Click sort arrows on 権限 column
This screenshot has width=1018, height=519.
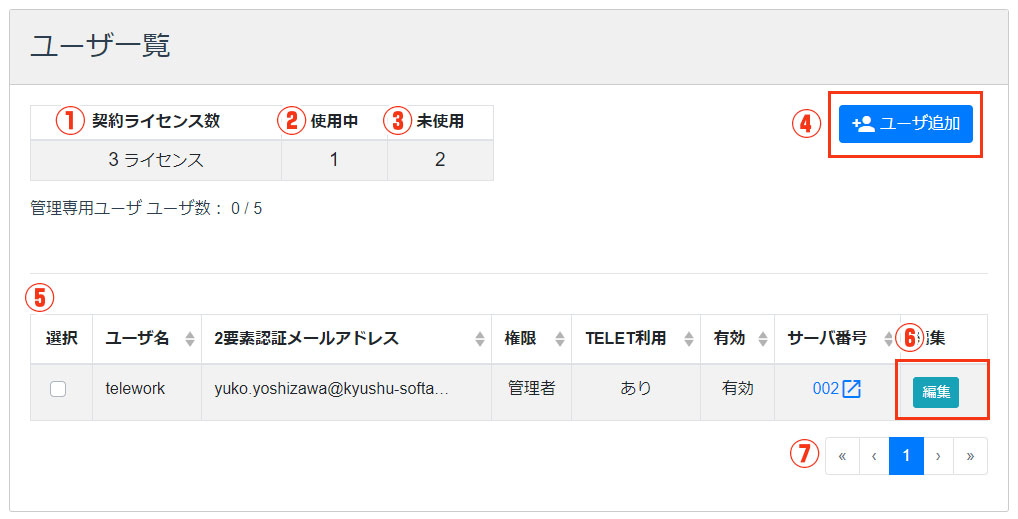point(560,338)
